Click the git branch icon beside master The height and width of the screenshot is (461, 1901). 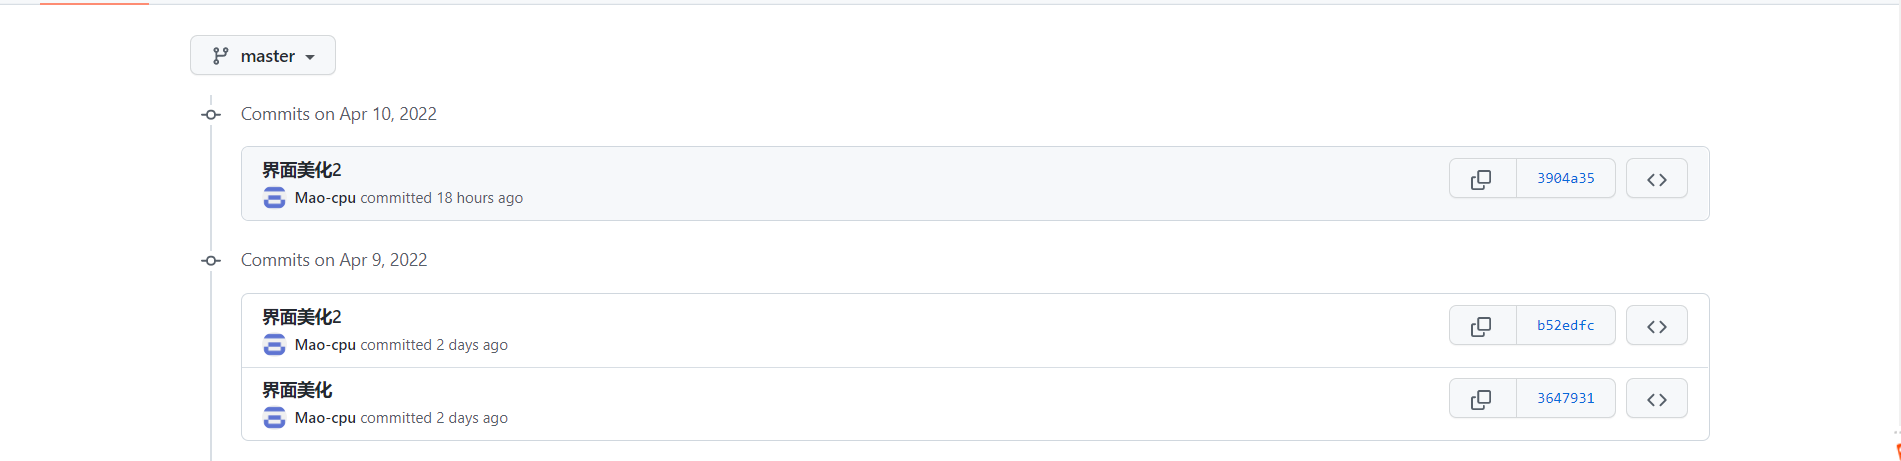221,56
